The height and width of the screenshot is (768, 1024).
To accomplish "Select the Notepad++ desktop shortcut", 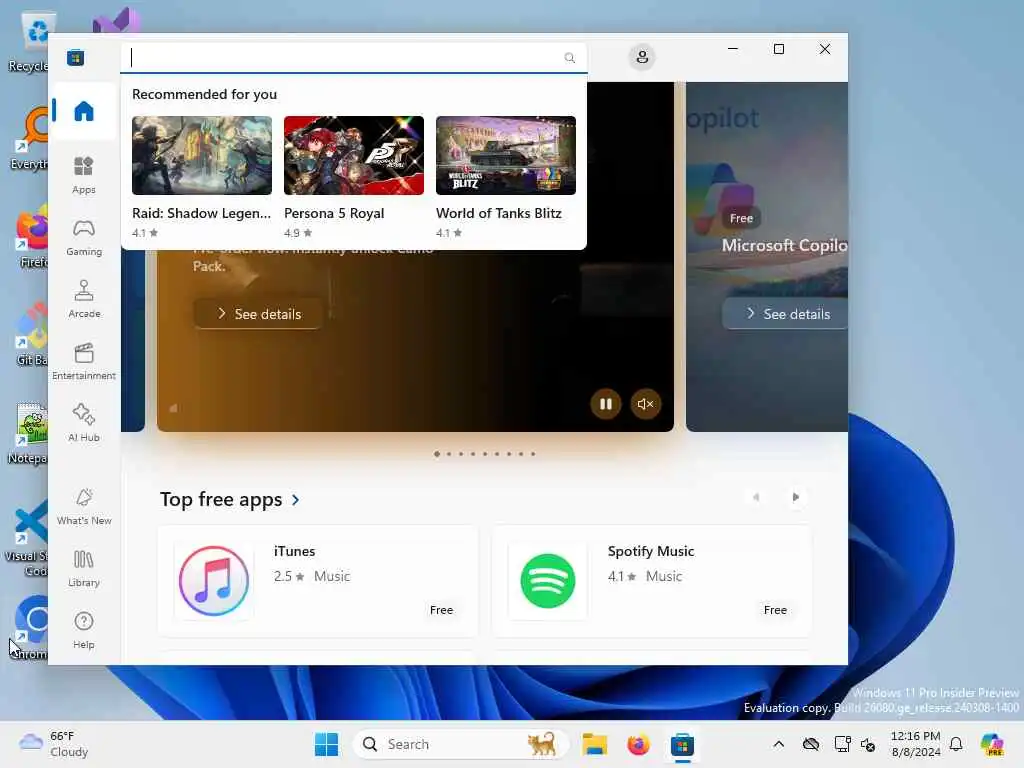I will pyautogui.click(x=29, y=434).
